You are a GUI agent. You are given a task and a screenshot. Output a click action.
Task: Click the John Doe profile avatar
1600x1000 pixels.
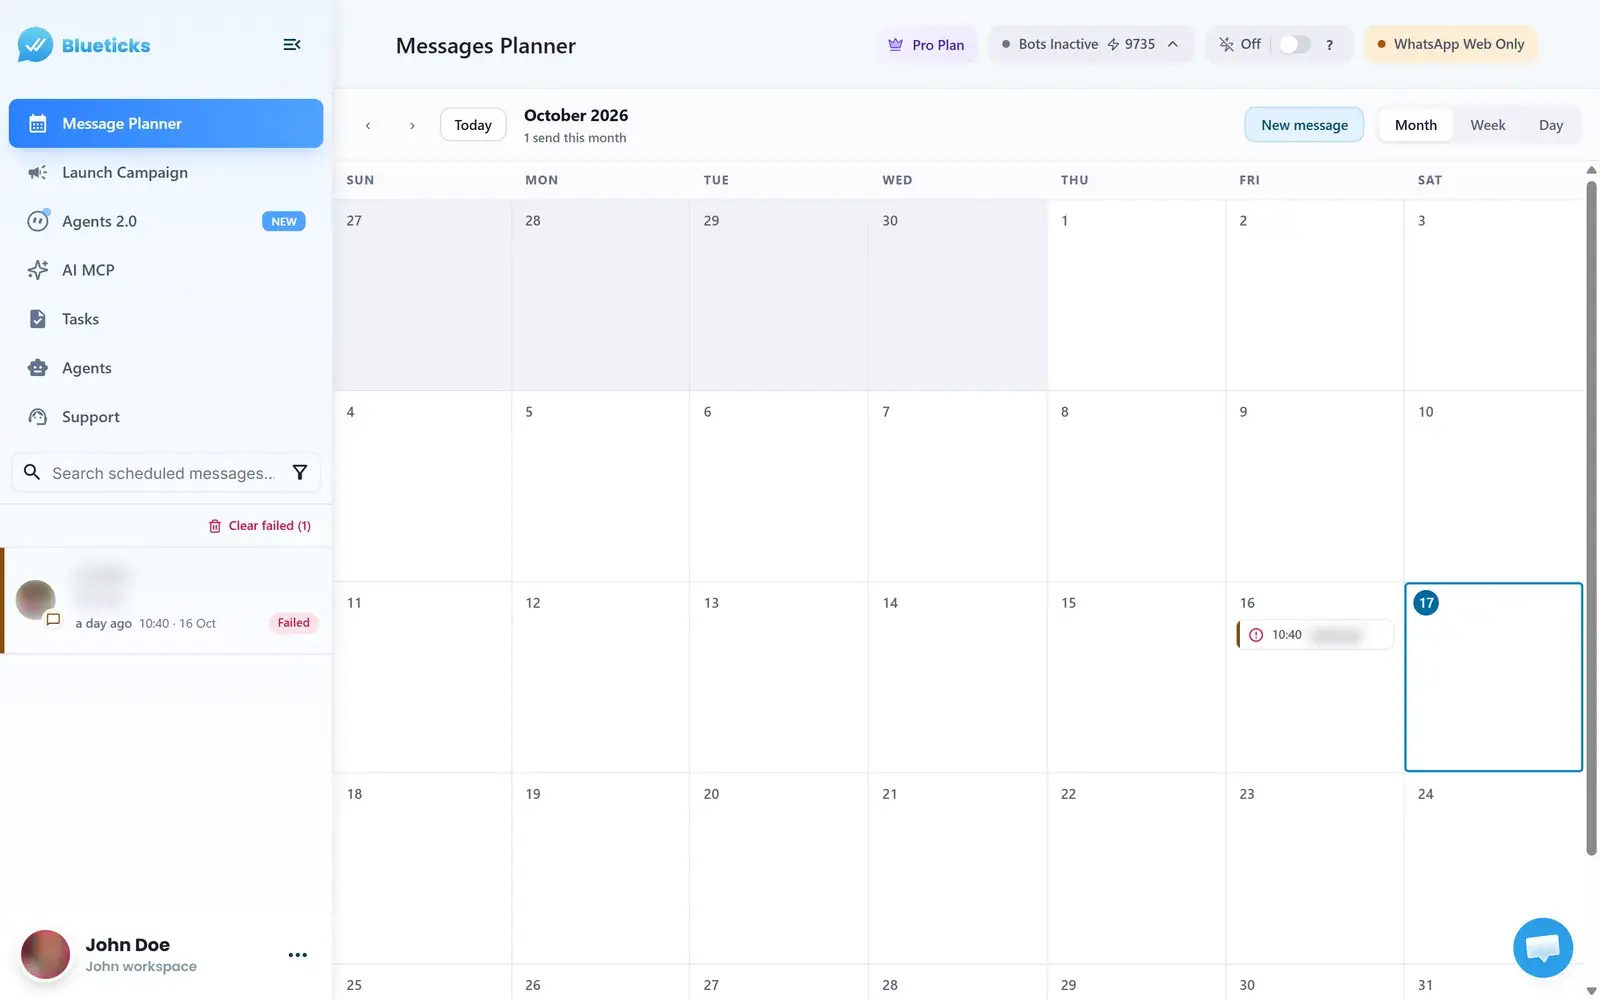[x=45, y=954]
